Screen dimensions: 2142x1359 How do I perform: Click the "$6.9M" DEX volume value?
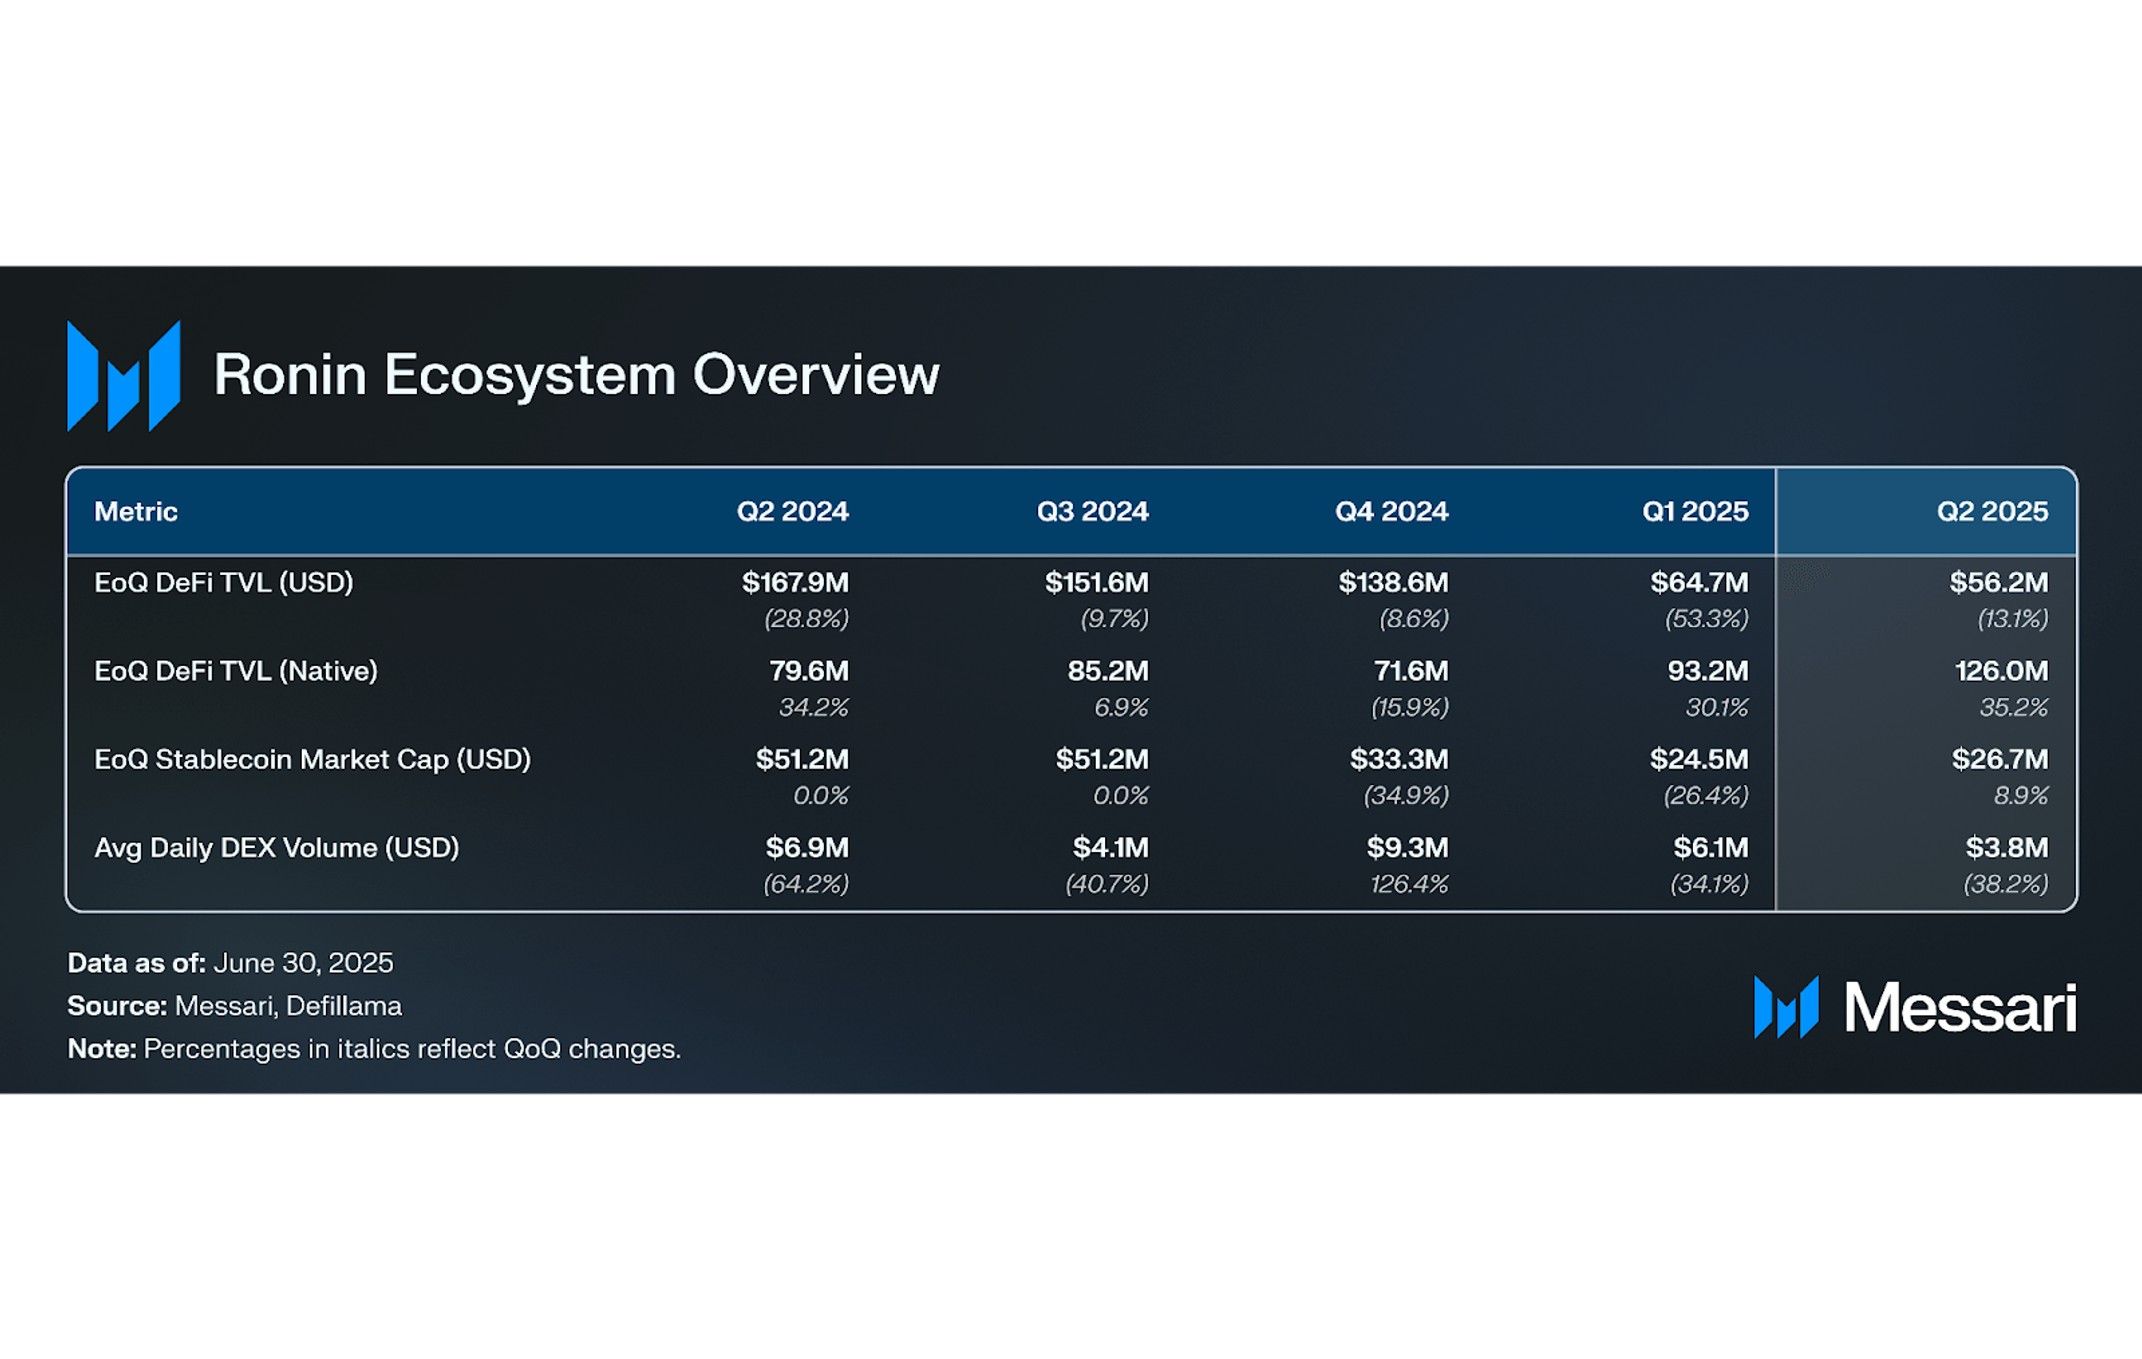coord(807,848)
